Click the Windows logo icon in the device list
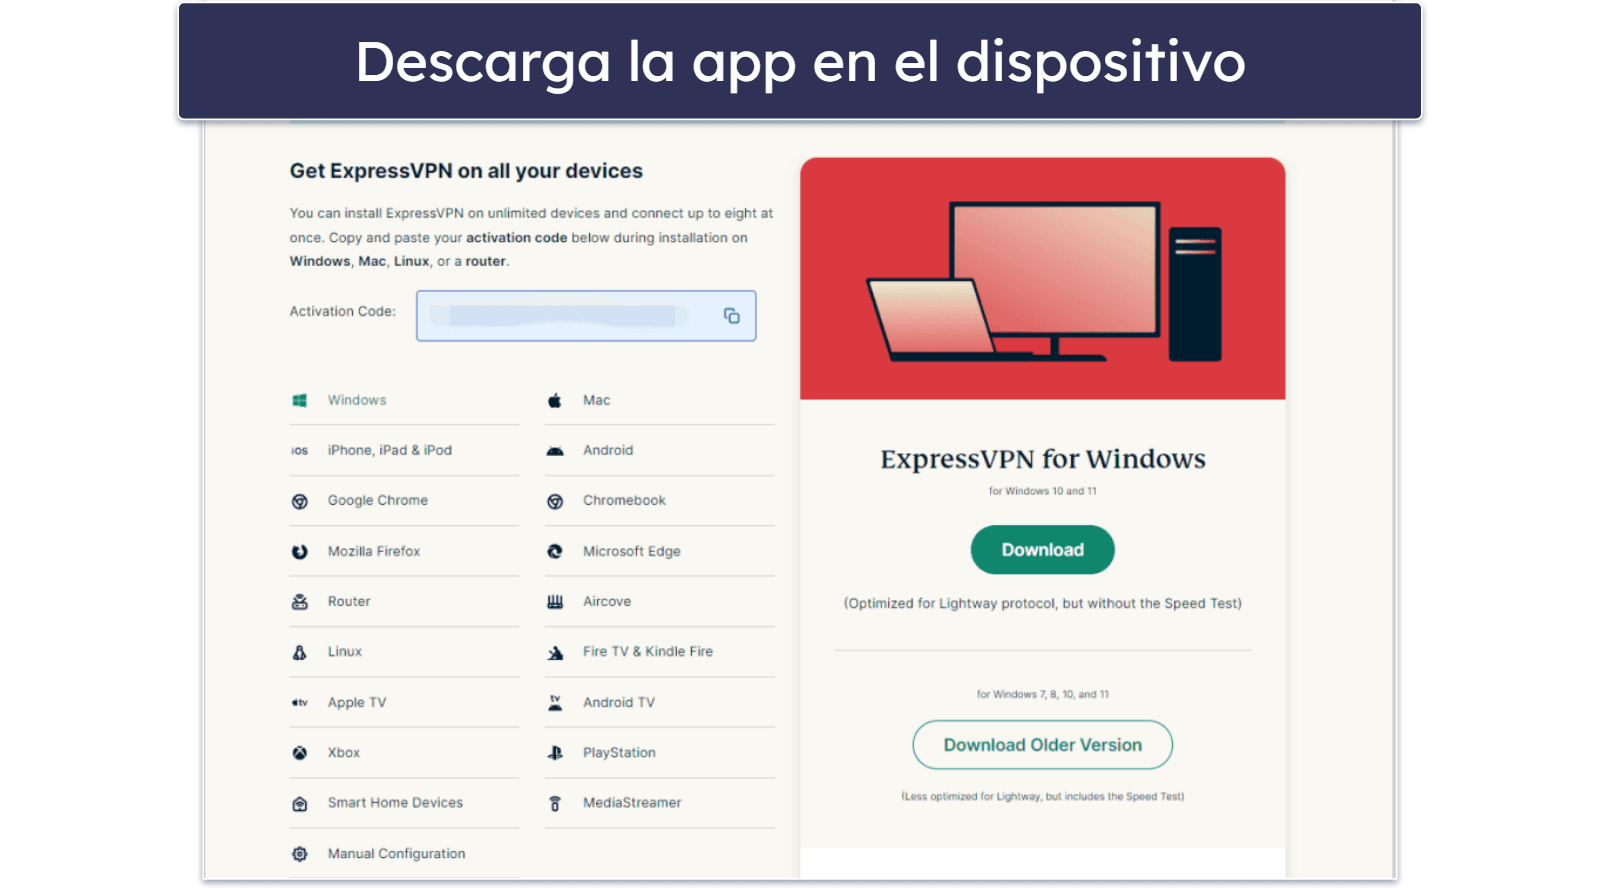The height and width of the screenshot is (888, 1599). (x=299, y=400)
